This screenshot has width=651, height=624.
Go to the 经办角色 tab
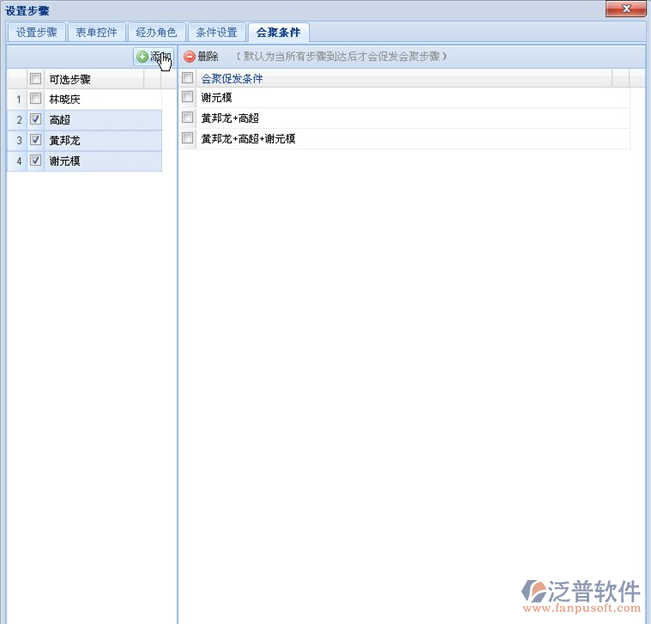coord(156,32)
